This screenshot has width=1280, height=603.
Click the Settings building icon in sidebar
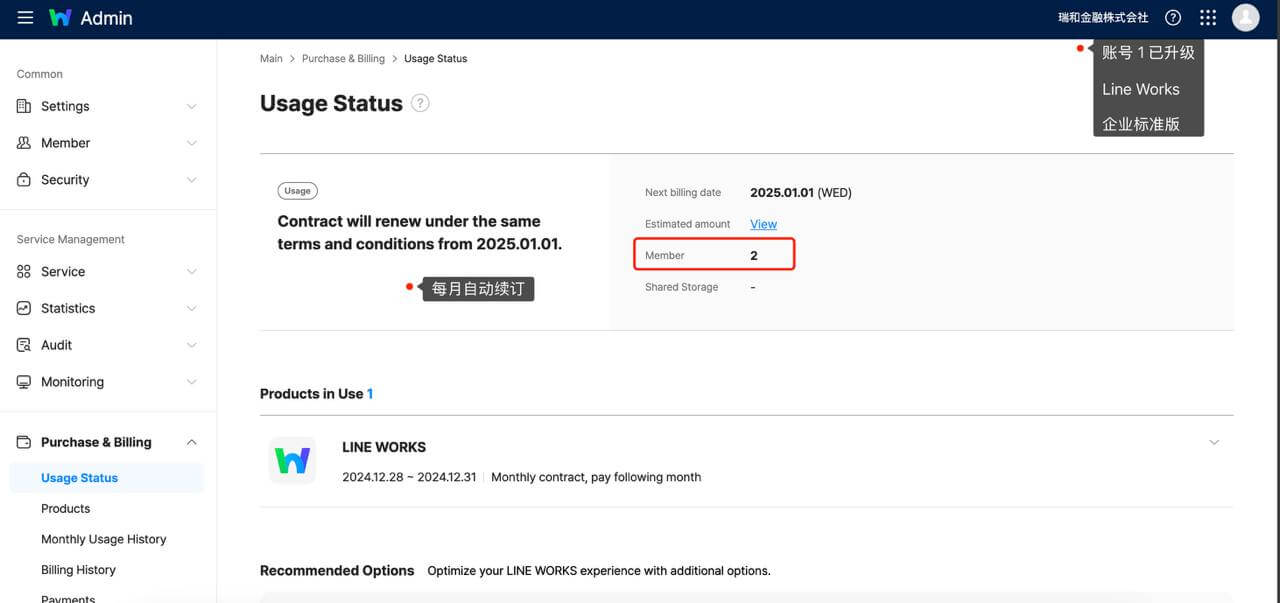(x=24, y=106)
